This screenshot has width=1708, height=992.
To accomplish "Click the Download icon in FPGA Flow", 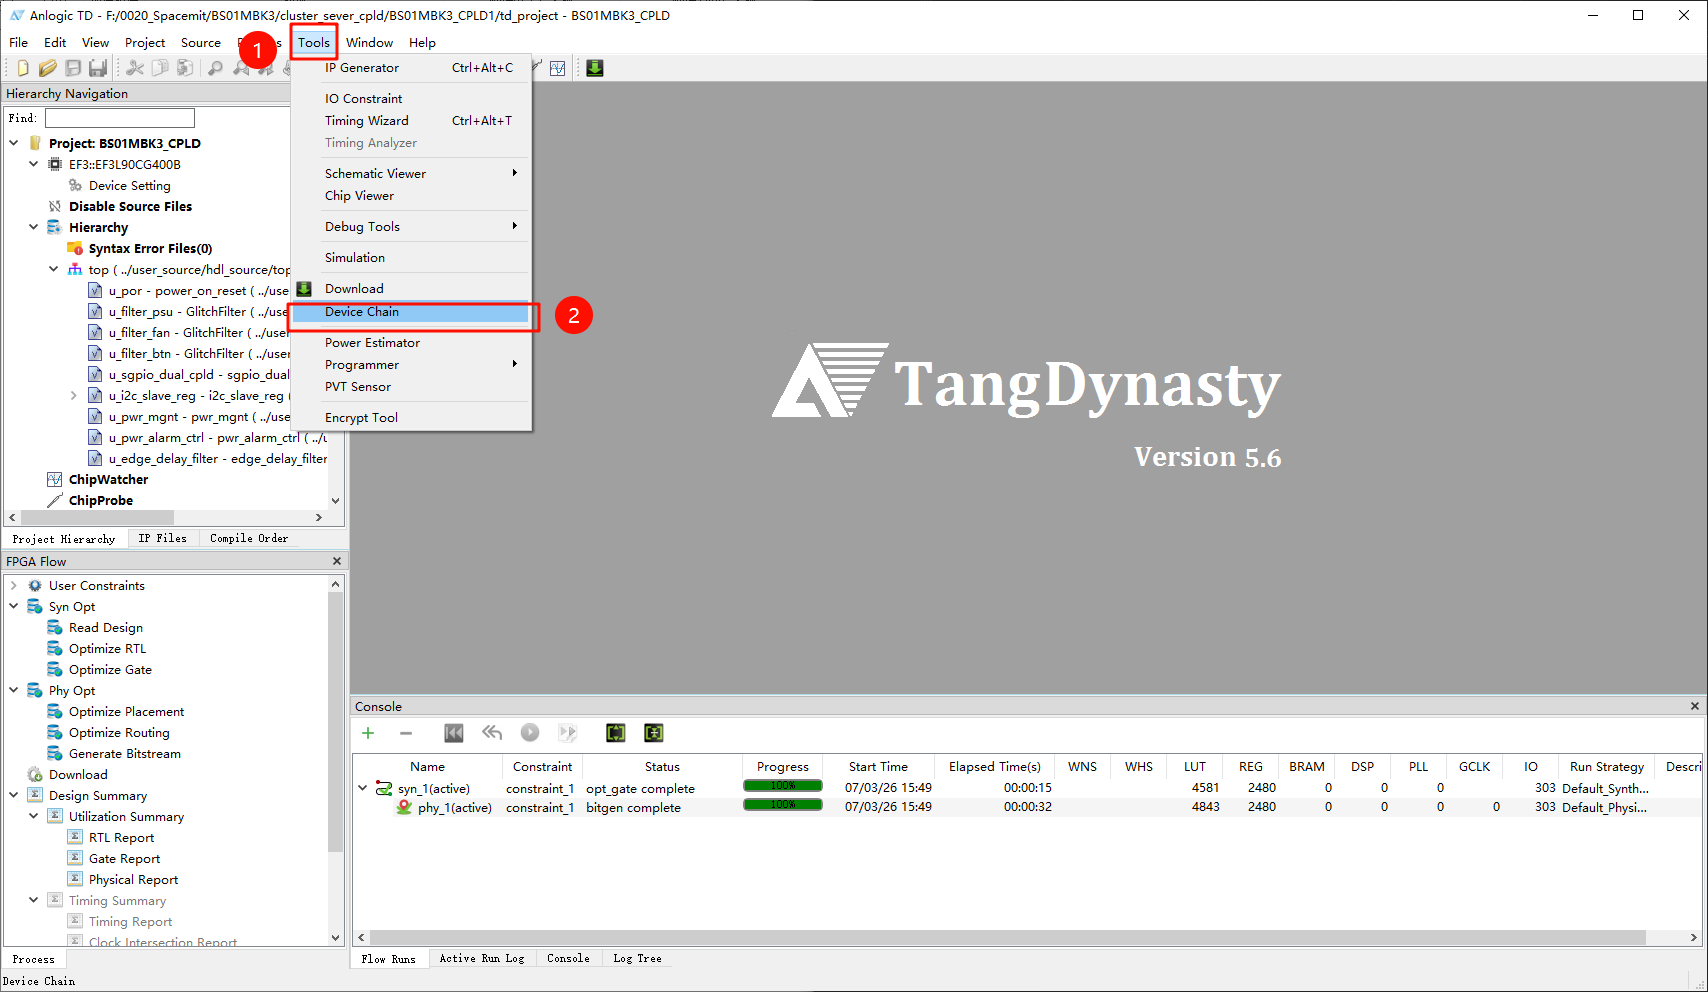I will 35,775.
